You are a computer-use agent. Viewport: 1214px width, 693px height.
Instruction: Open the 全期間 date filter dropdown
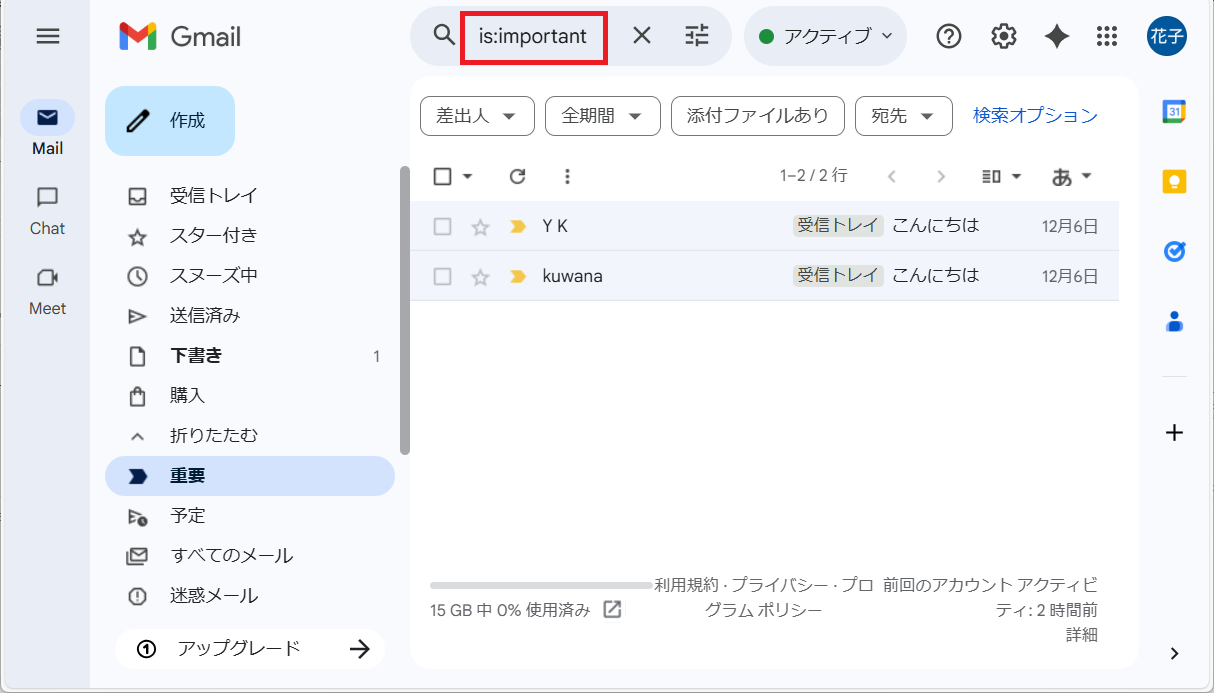[x=602, y=116]
